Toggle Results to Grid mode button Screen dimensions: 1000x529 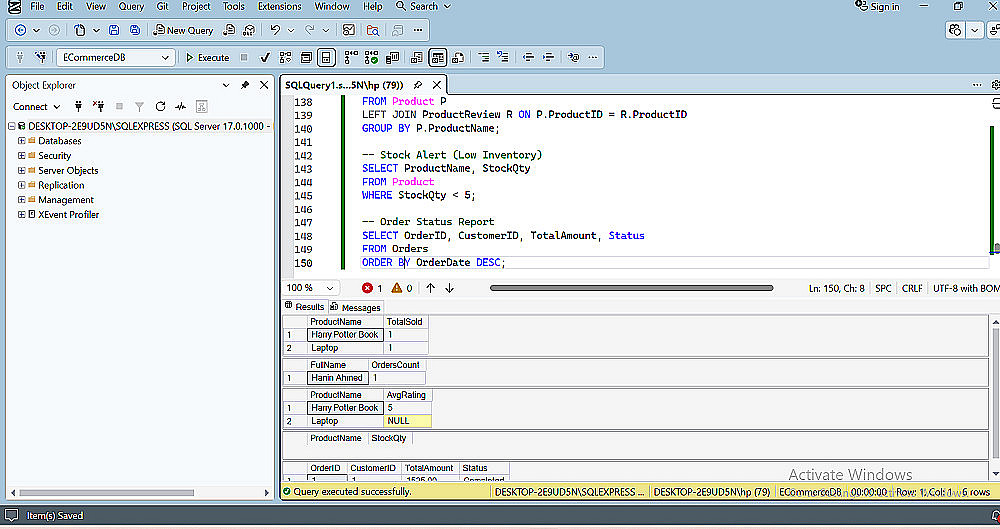(438, 57)
